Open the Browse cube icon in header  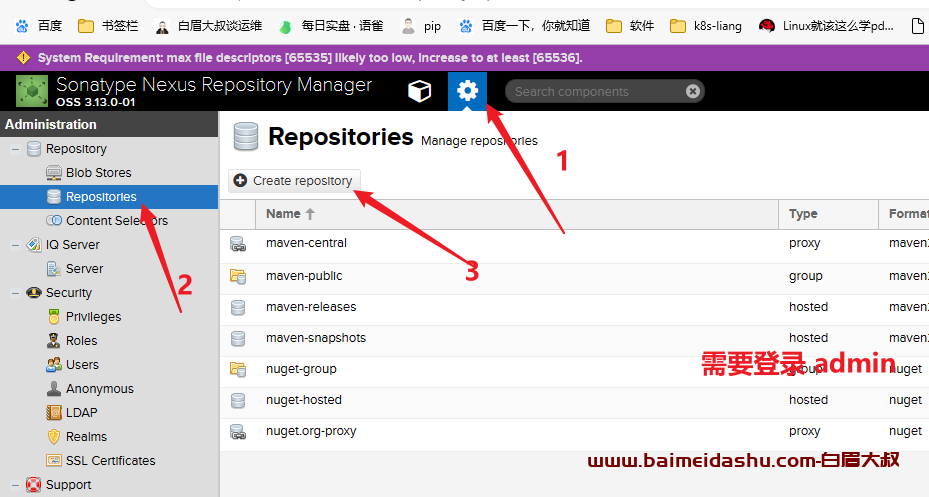[x=419, y=91]
